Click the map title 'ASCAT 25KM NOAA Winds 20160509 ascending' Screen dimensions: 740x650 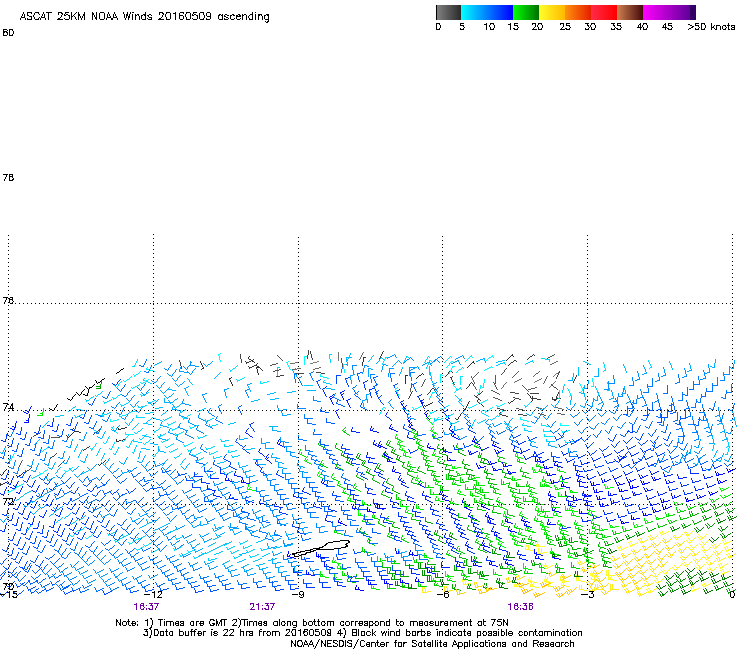tap(144, 17)
